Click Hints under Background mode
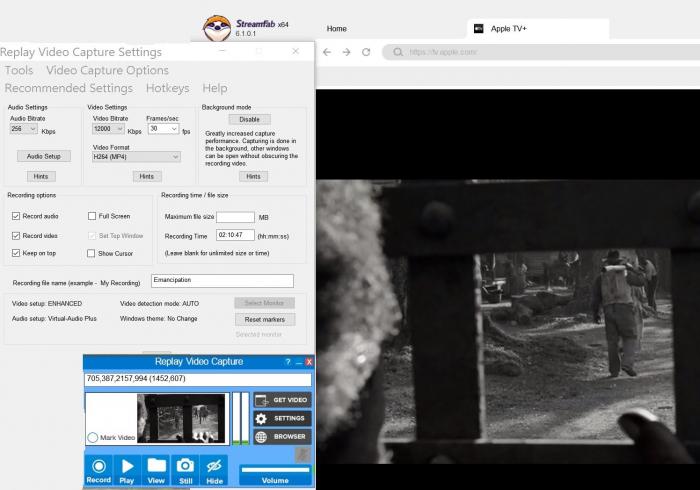The width and height of the screenshot is (700, 490). point(253,176)
